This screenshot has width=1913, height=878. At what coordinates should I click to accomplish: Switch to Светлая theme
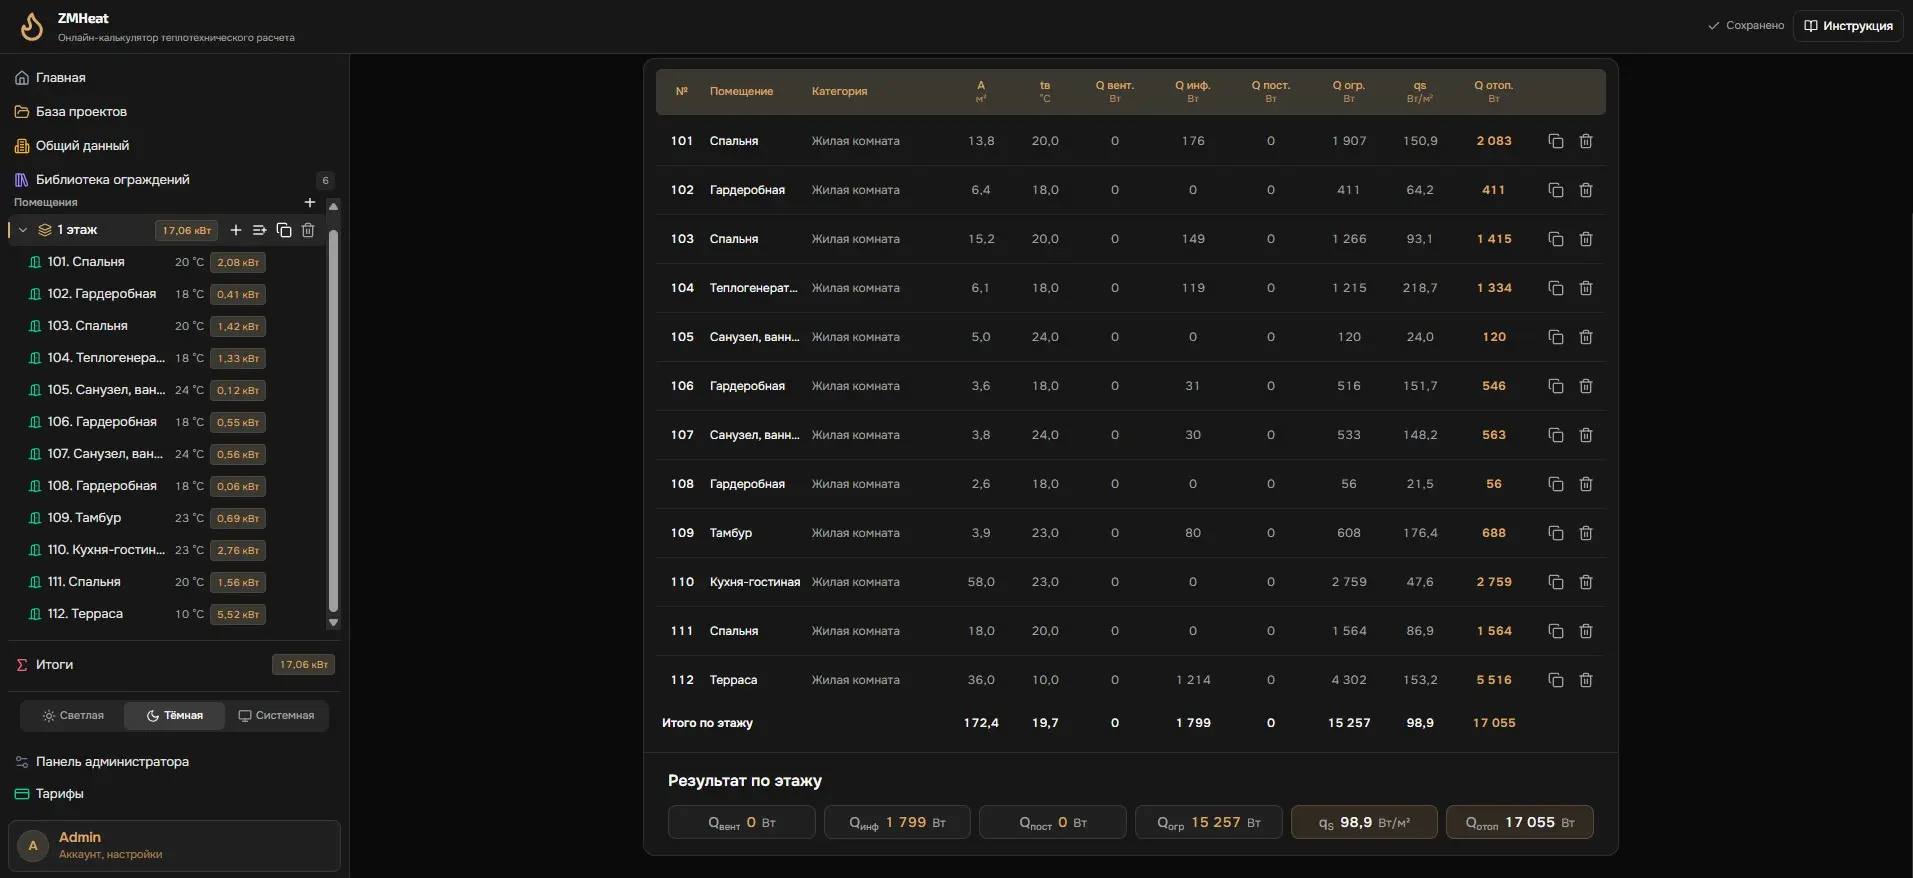(x=73, y=715)
